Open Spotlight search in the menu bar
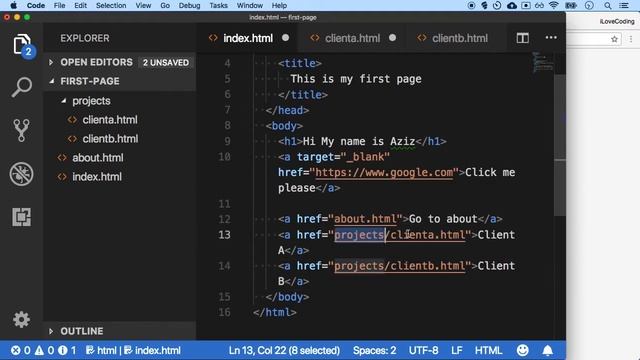 pos(608,5)
